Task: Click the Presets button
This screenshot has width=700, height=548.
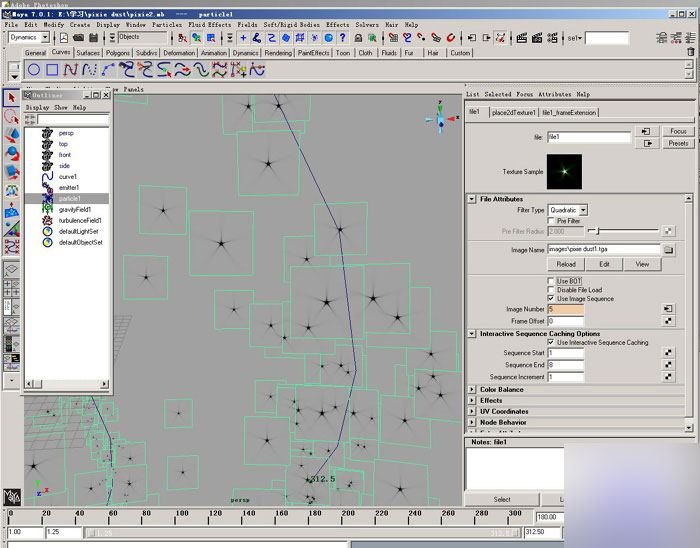Action: point(678,143)
